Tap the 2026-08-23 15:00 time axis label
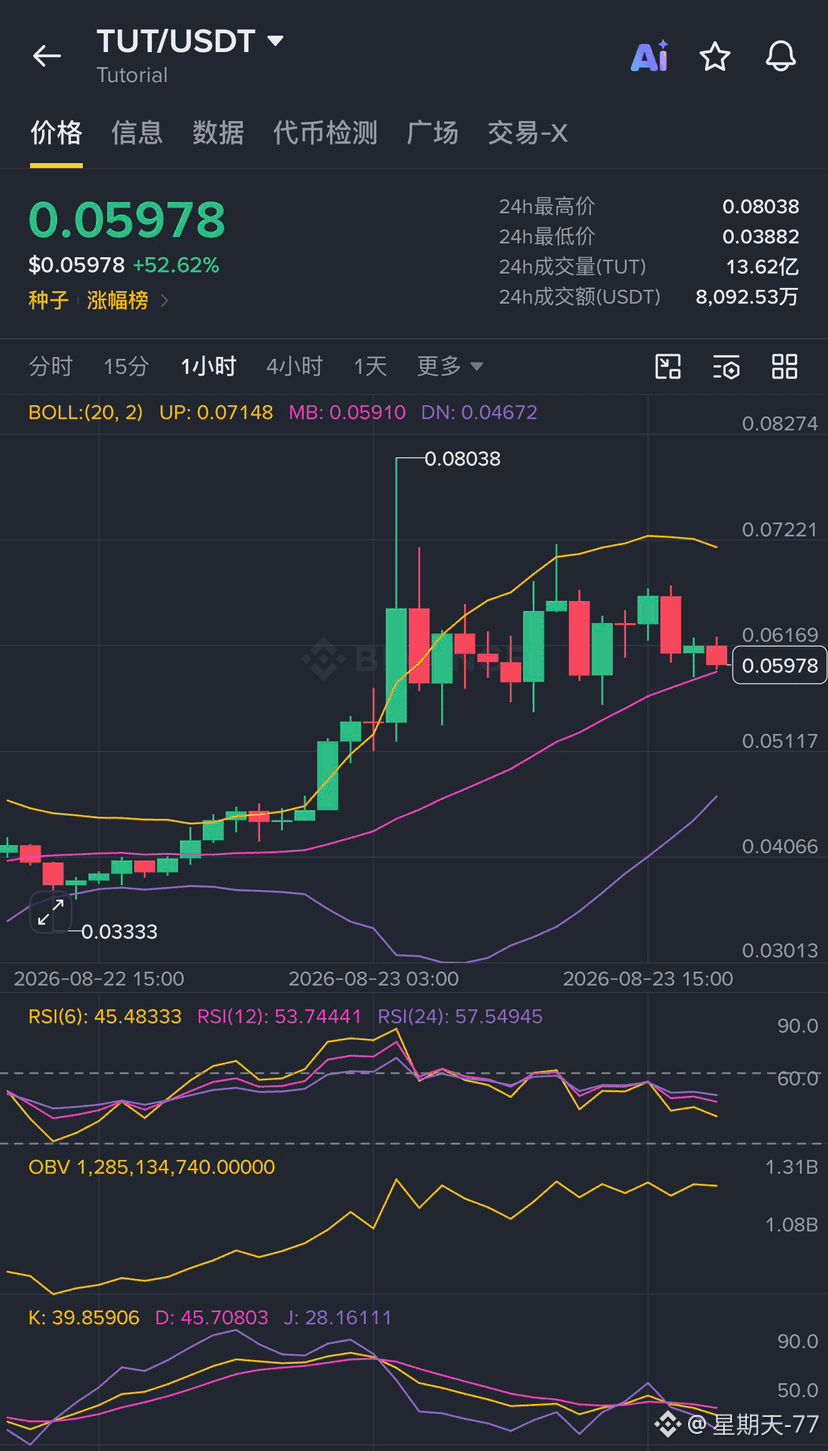 click(648, 978)
